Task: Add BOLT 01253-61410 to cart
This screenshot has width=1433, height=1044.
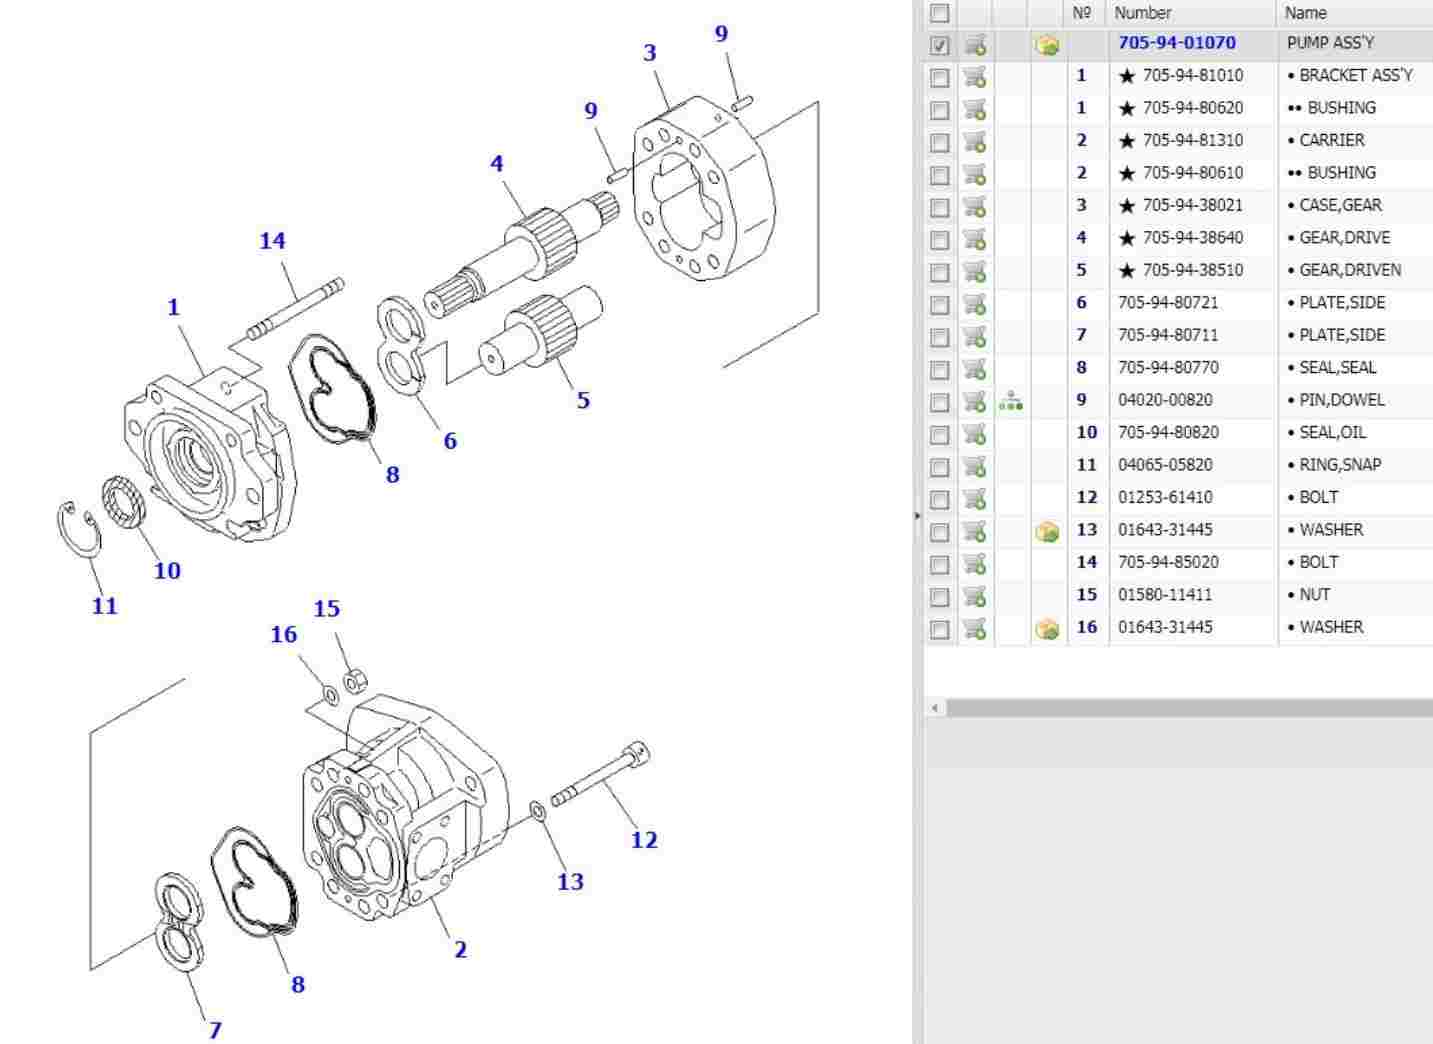Action: click(x=975, y=499)
